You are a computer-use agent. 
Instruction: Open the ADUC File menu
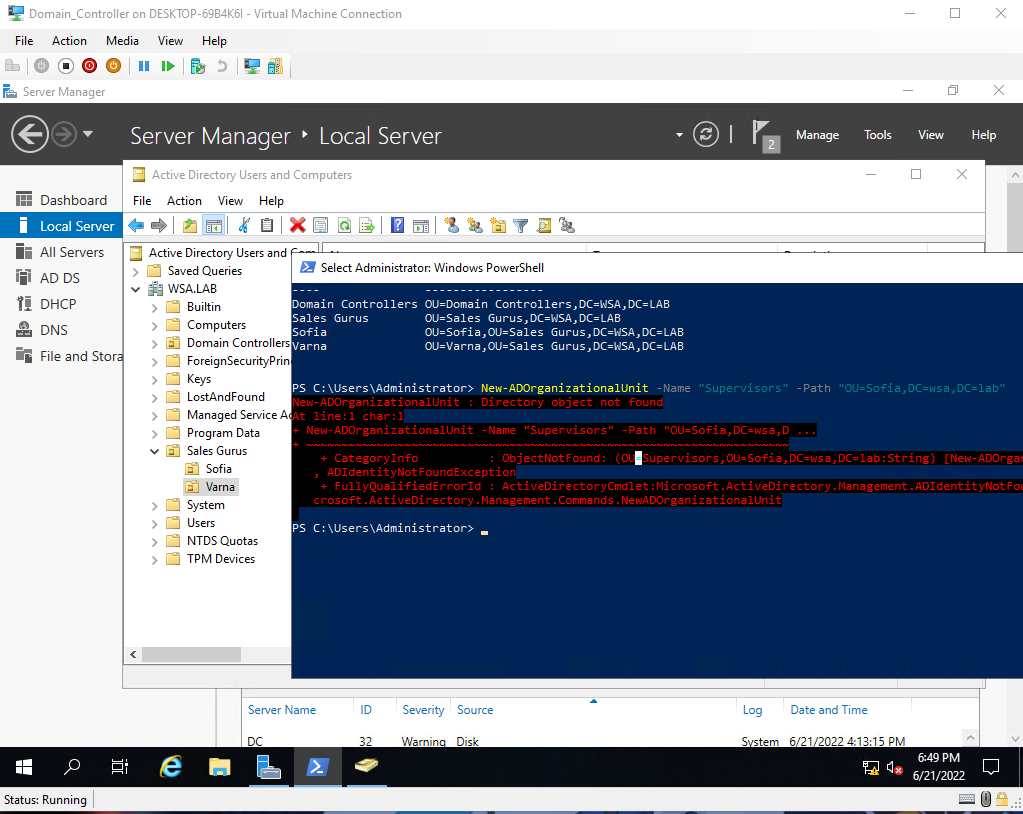click(x=142, y=201)
